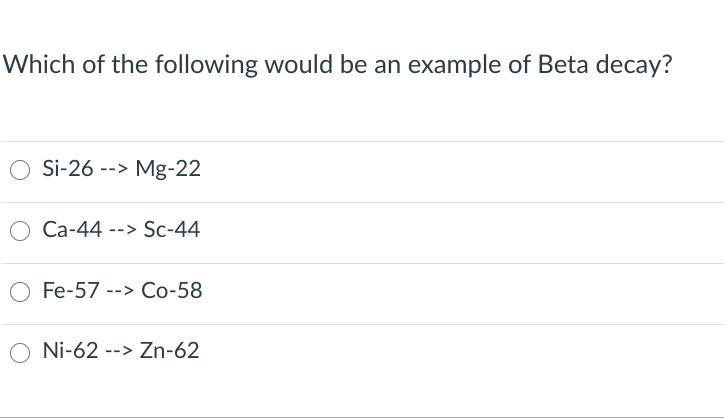Click the words 'Beta decay?' in the question
Screen dimensions: 724x418
[605, 65]
